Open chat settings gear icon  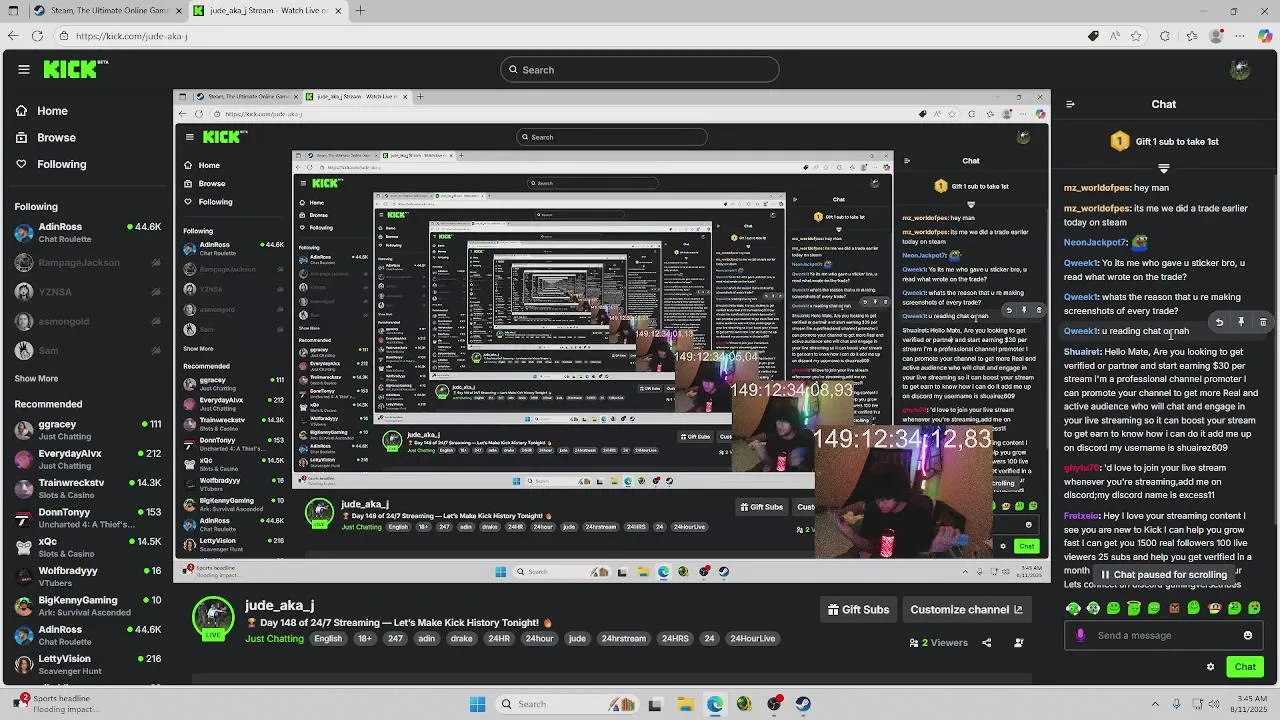[1210, 667]
